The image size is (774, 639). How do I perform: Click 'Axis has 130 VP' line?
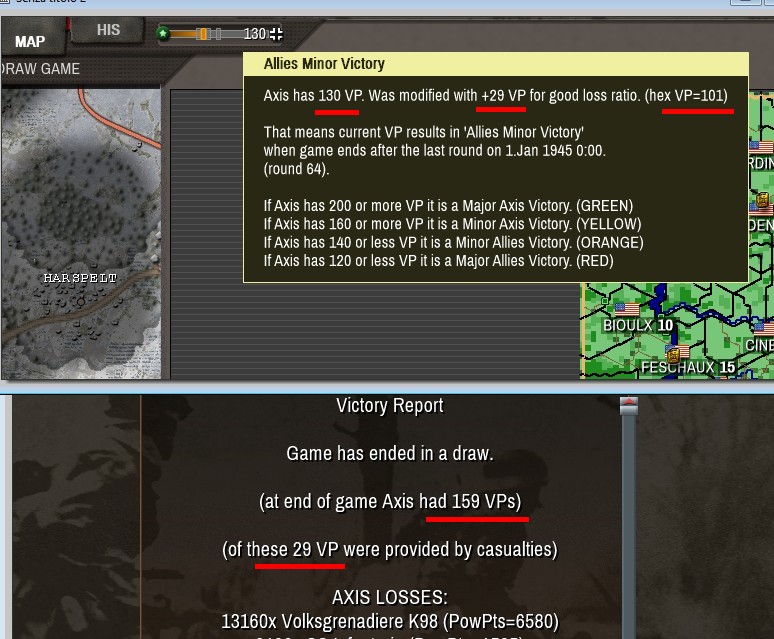coord(495,95)
